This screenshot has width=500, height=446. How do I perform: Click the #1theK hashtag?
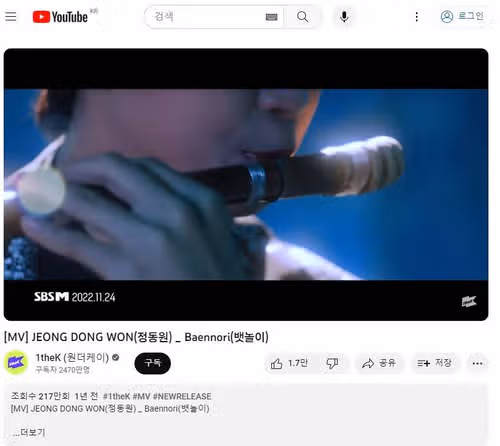click(116, 396)
